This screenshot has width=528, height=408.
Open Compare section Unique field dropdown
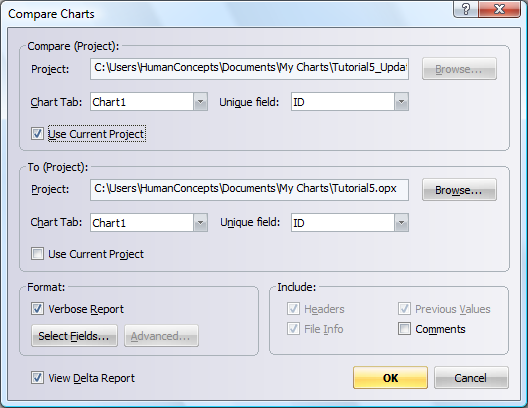click(401, 102)
